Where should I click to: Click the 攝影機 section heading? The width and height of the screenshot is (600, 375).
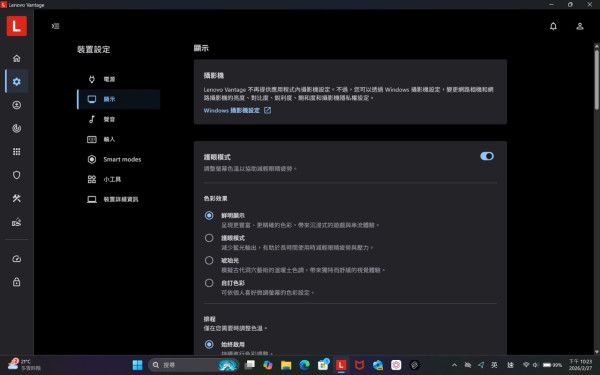pyautogui.click(x=214, y=76)
